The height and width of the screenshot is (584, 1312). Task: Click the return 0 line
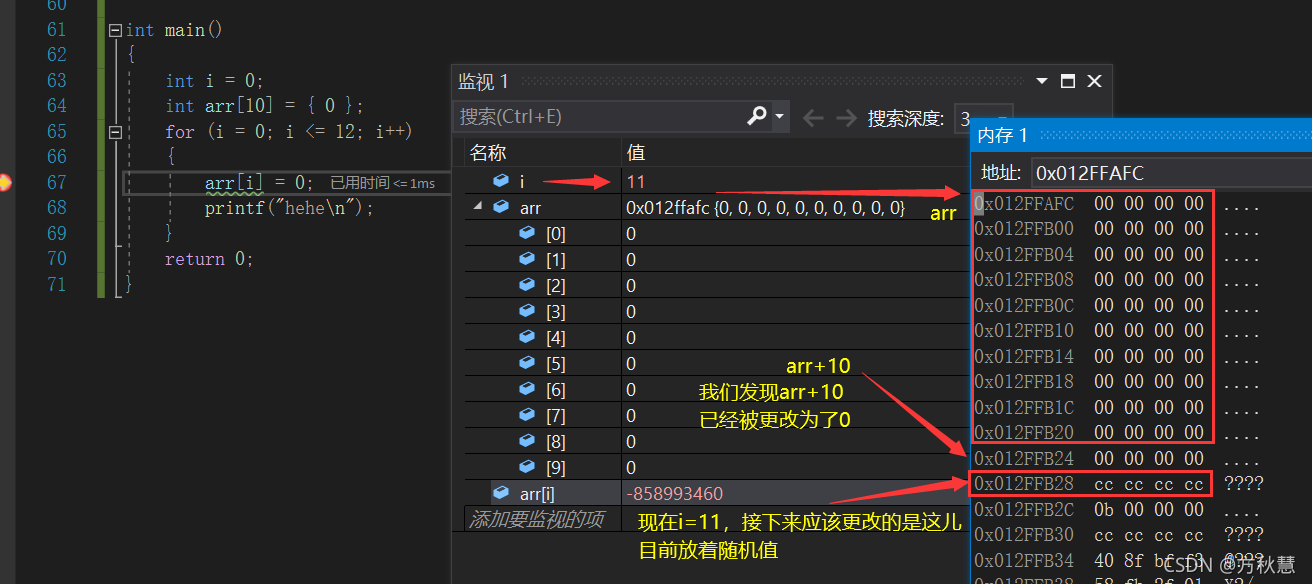pyautogui.click(x=210, y=259)
